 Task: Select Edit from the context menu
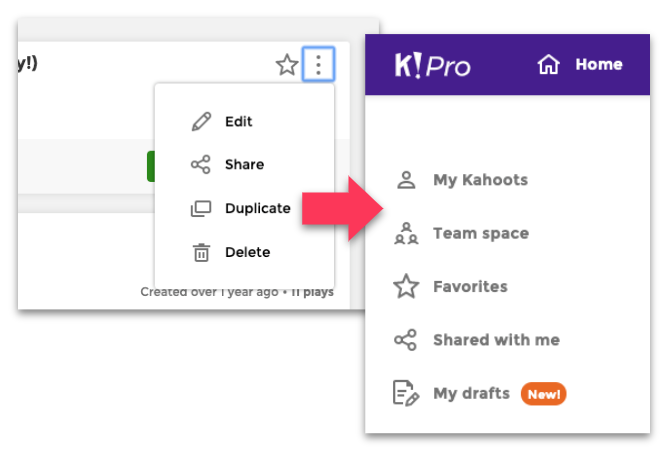click(238, 122)
